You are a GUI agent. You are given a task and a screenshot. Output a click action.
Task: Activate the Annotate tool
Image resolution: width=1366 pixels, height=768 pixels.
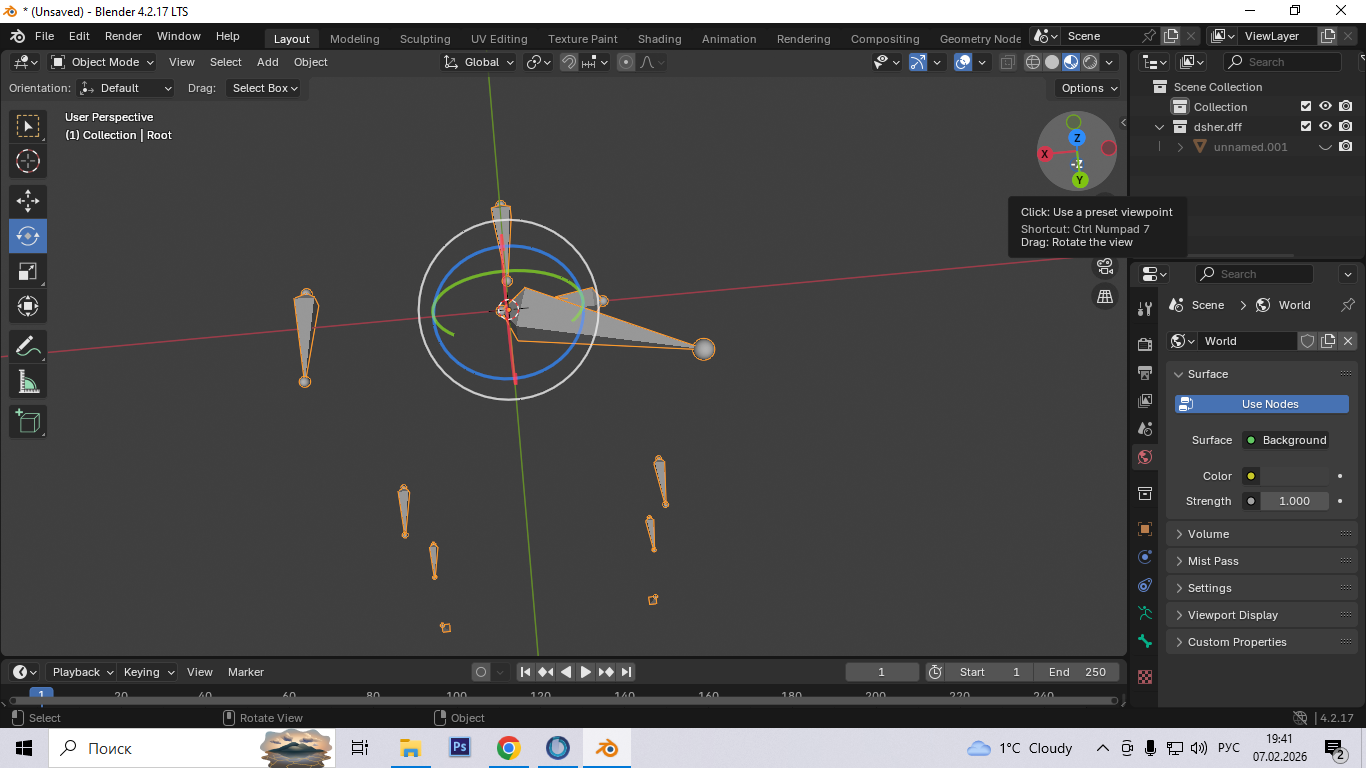(x=28, y=347)
